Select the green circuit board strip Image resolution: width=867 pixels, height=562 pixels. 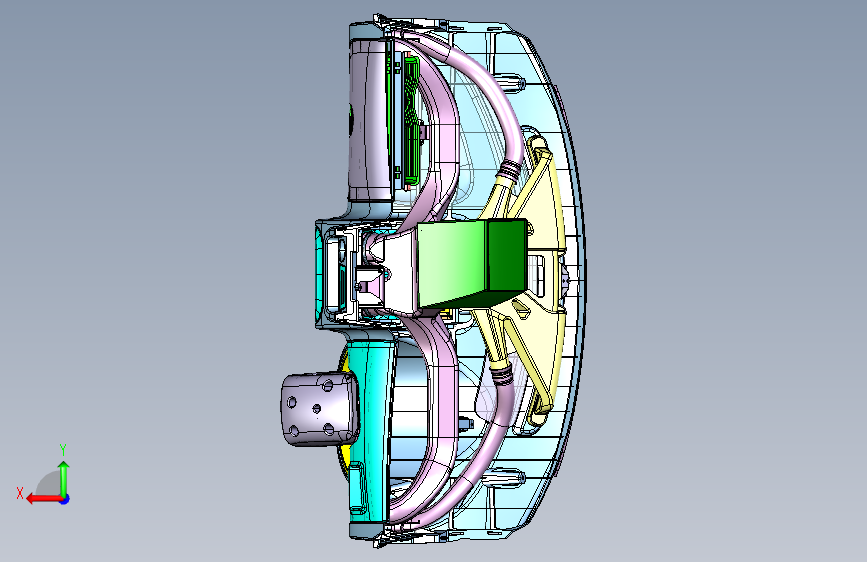(x=411, y=119)
